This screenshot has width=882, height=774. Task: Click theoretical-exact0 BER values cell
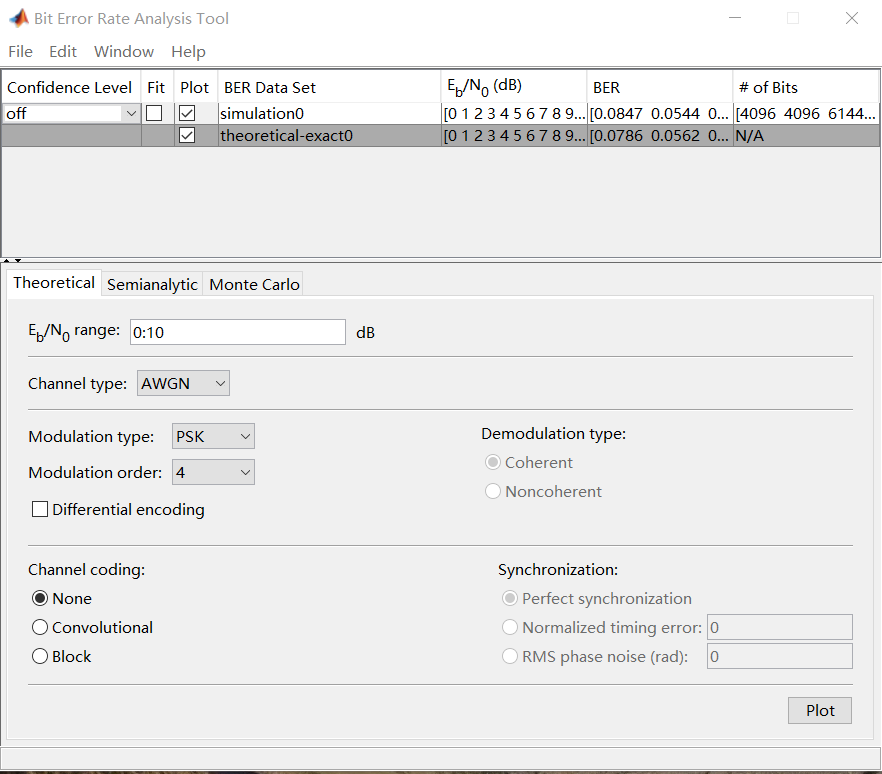click(x=660, y=136)
